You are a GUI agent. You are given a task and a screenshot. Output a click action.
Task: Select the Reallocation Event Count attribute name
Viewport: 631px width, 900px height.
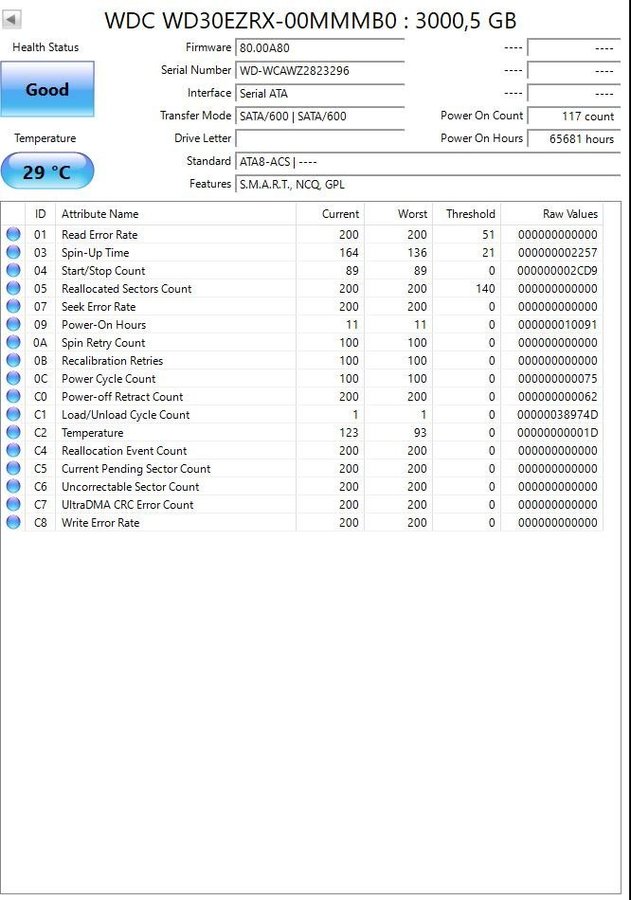point(124,451)
